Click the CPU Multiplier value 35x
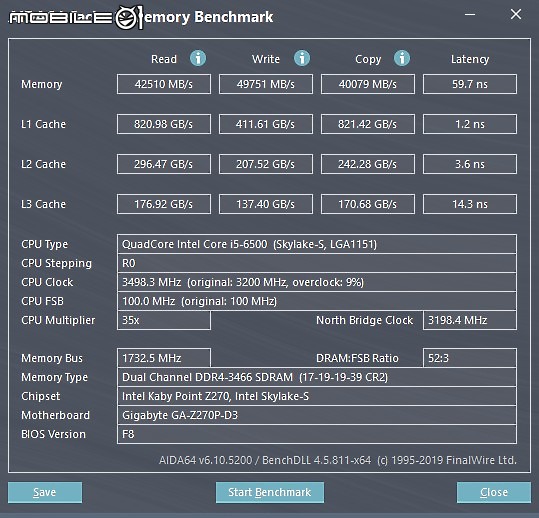The width and height of the screenshot is (539, 518). (x=164, y=320)
